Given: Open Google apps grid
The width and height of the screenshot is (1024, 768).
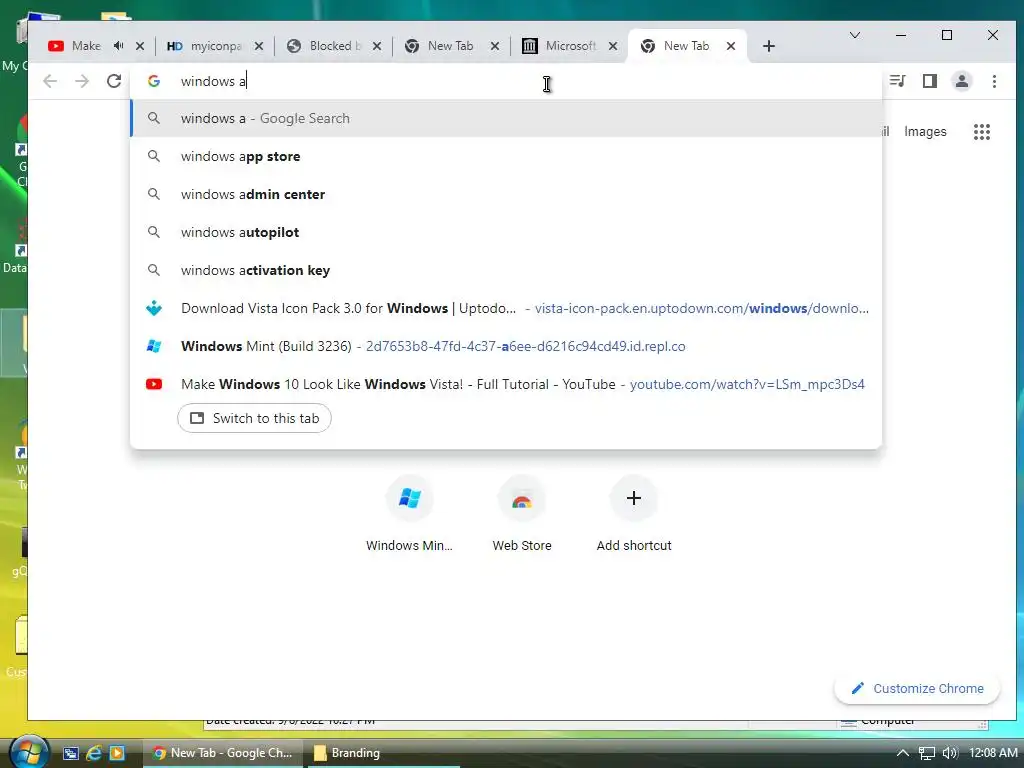Looking at the screenshot, I should [982, 132].
